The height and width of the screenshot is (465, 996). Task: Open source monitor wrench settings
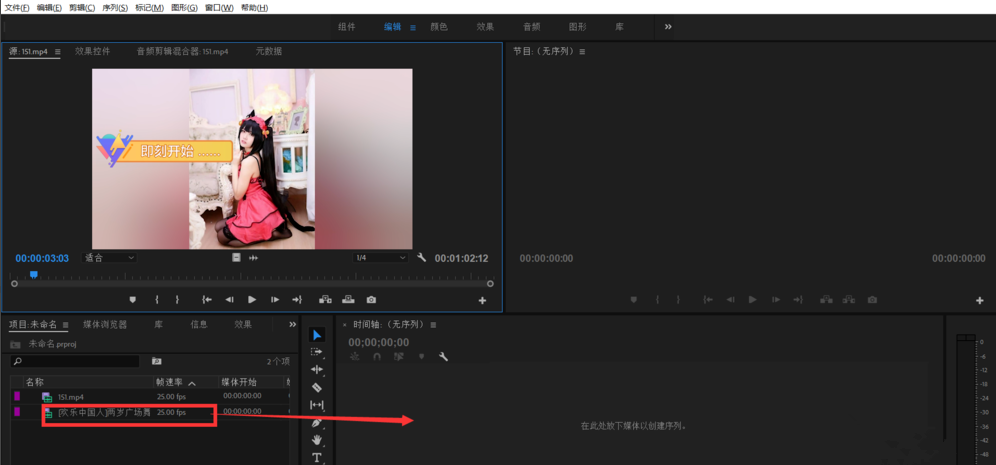[x=421, y=257]
